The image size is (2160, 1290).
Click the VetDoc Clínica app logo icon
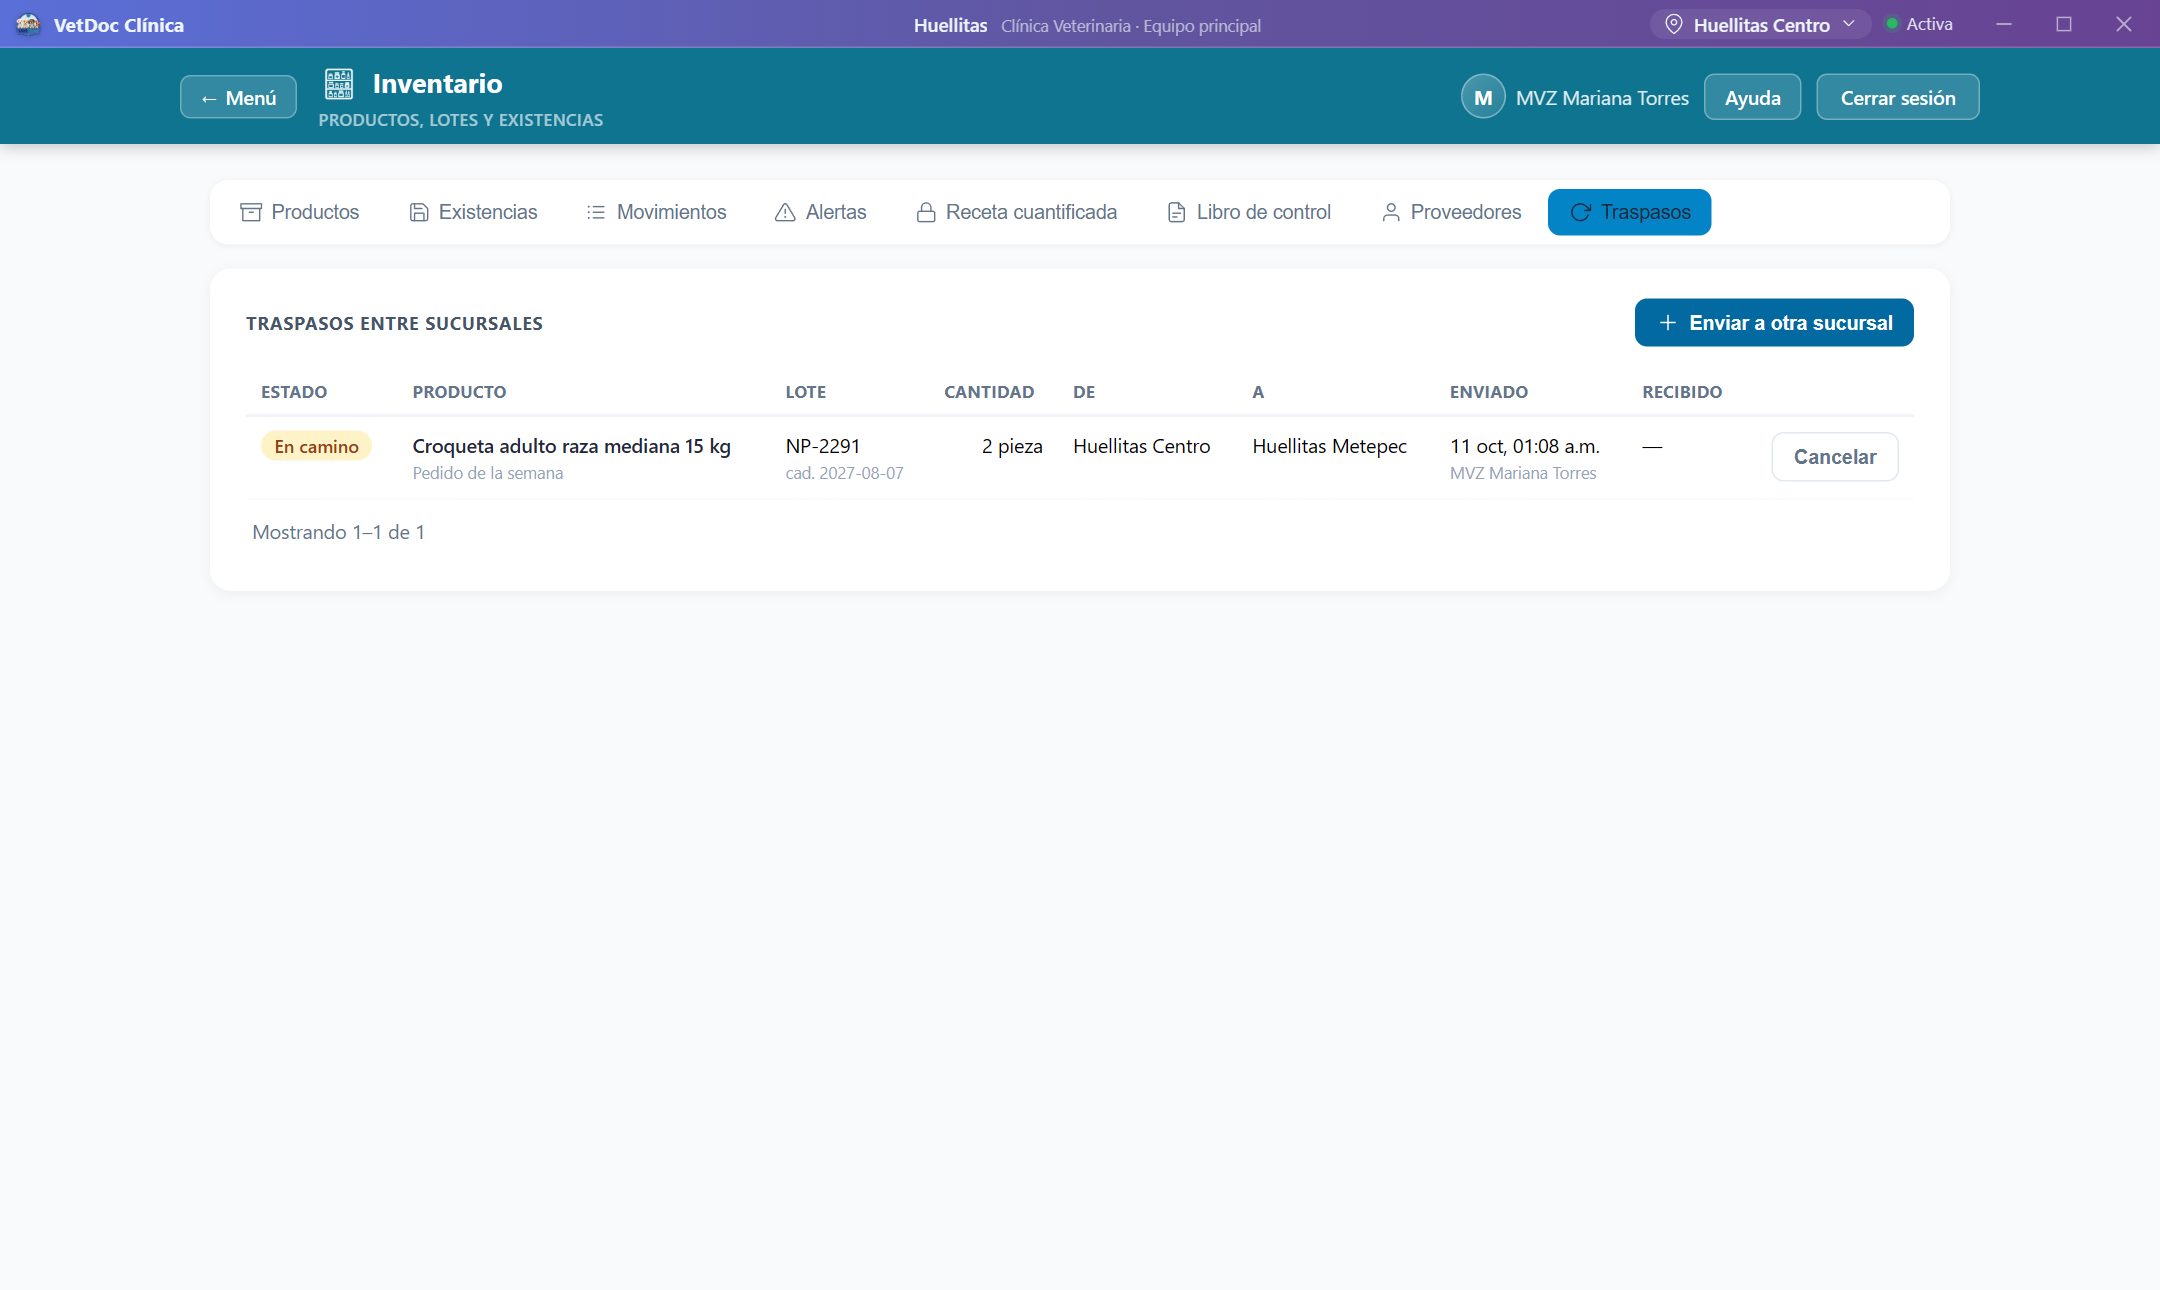28,24
